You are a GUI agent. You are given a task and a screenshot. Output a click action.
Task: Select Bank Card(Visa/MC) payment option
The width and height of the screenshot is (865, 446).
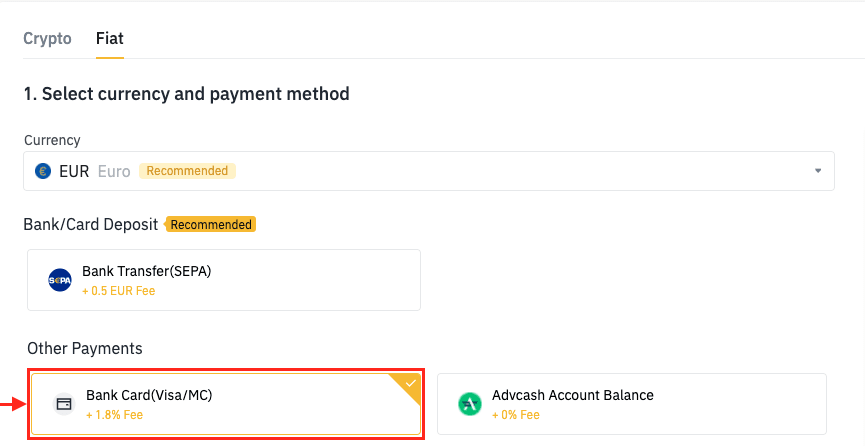226,404
